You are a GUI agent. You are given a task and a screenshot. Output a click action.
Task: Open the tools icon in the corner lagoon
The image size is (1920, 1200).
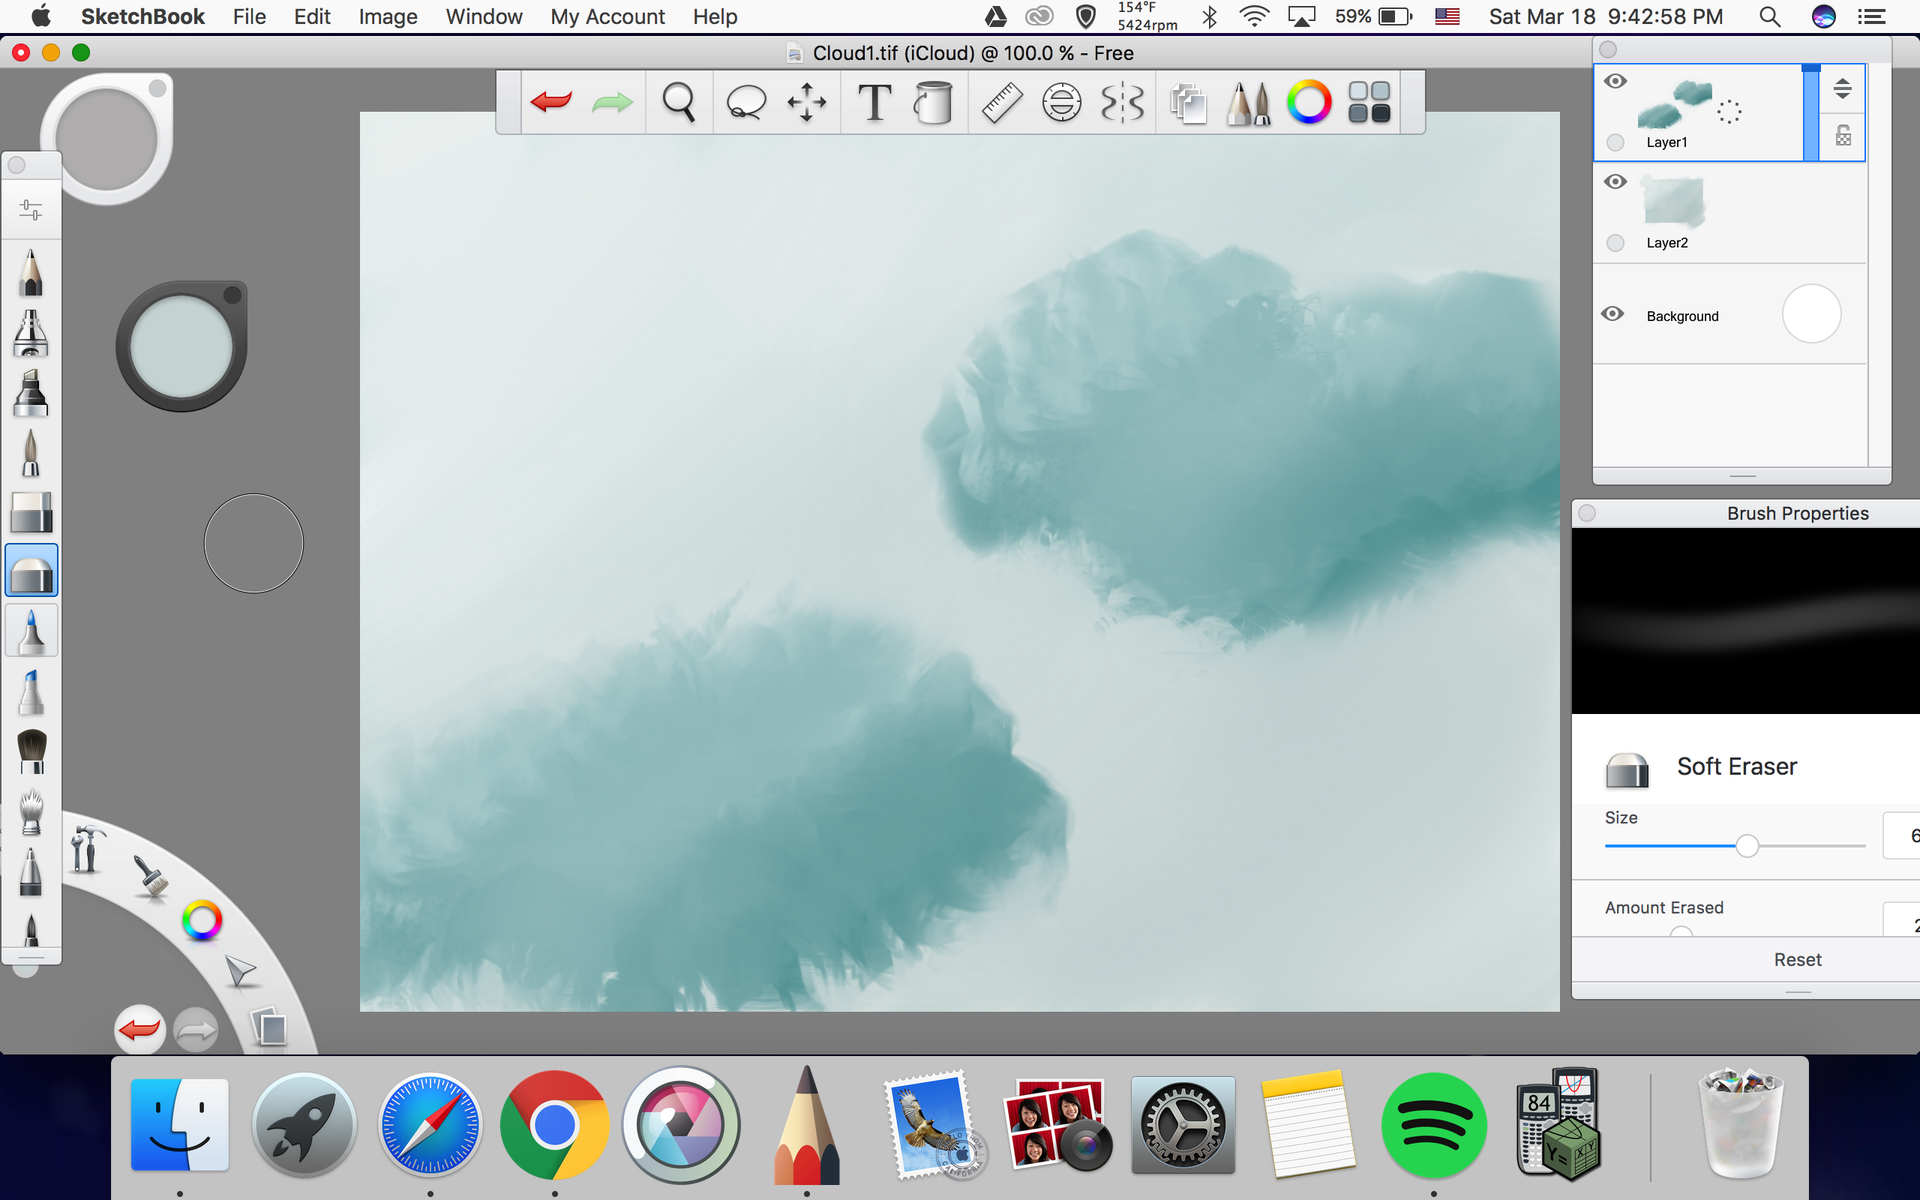pos(88,849)
